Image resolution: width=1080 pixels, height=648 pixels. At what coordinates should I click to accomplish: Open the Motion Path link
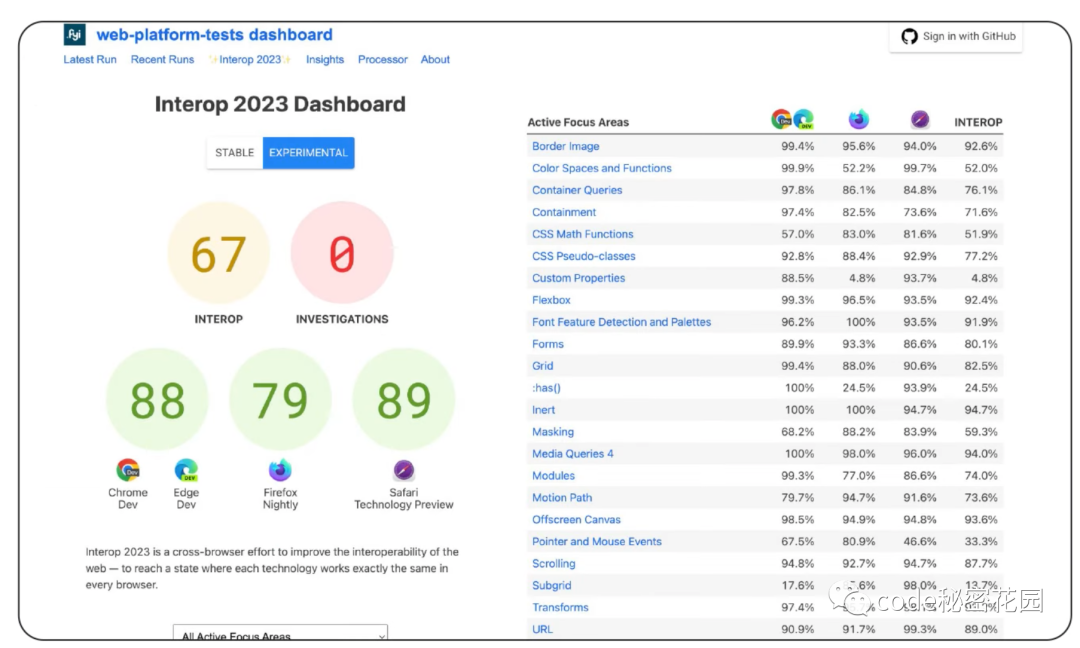point(561,498)
